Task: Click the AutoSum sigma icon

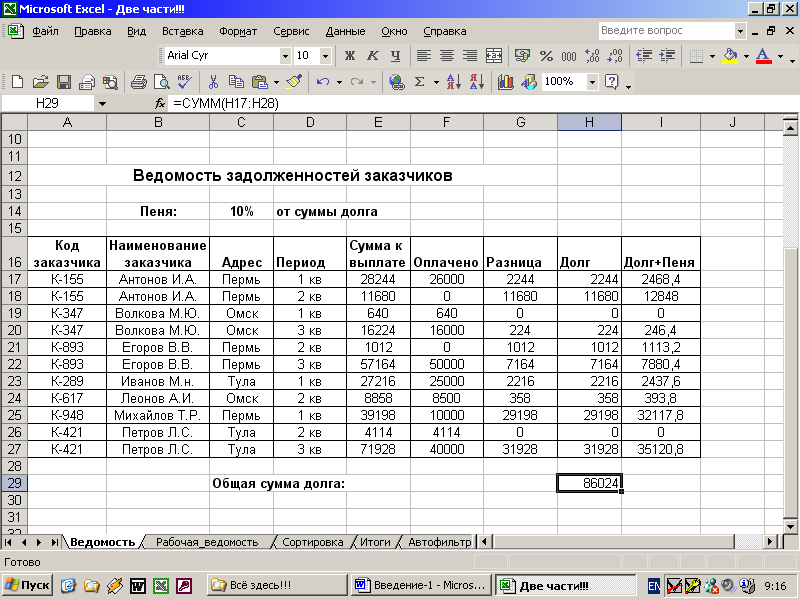Action: [x=420, y=82]
